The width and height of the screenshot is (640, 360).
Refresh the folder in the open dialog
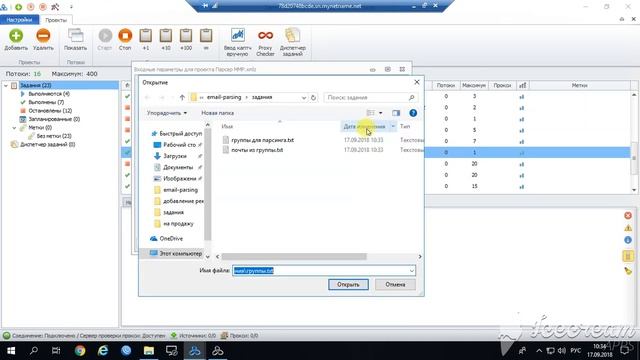pos(313,98)
